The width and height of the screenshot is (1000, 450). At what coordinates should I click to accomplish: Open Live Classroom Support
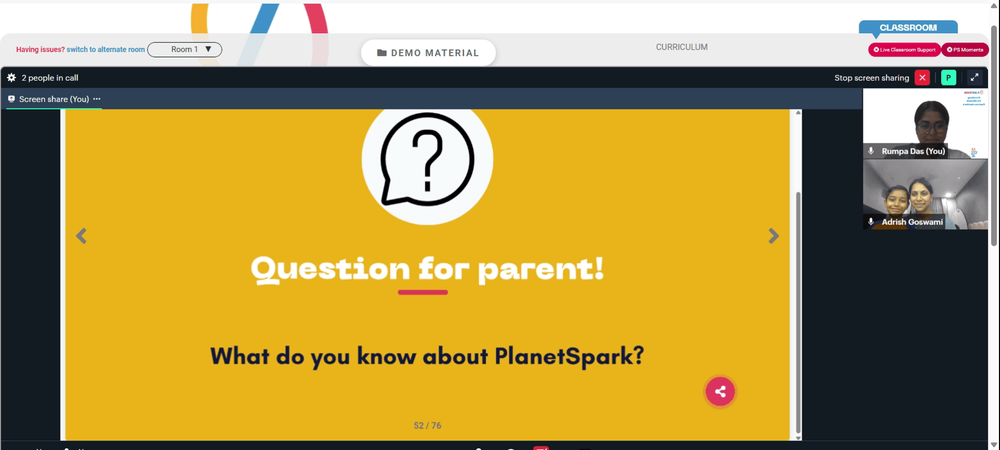[x=904, y=50]
